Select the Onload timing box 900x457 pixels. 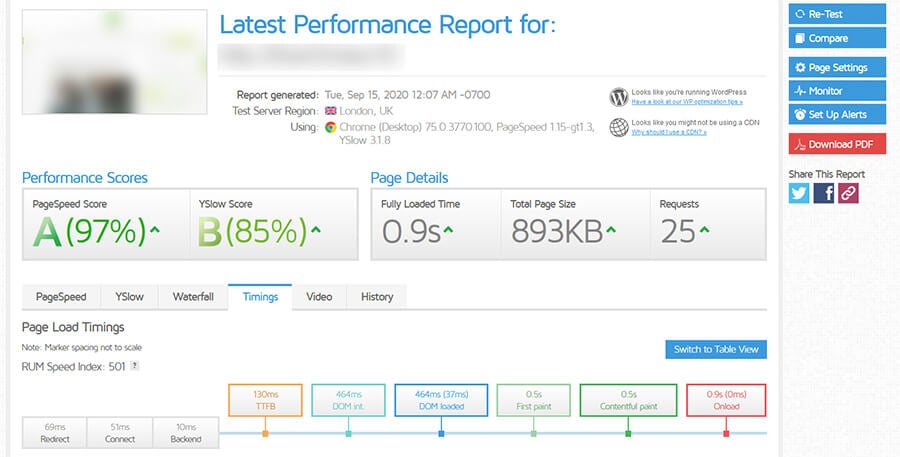click(726, 400)
